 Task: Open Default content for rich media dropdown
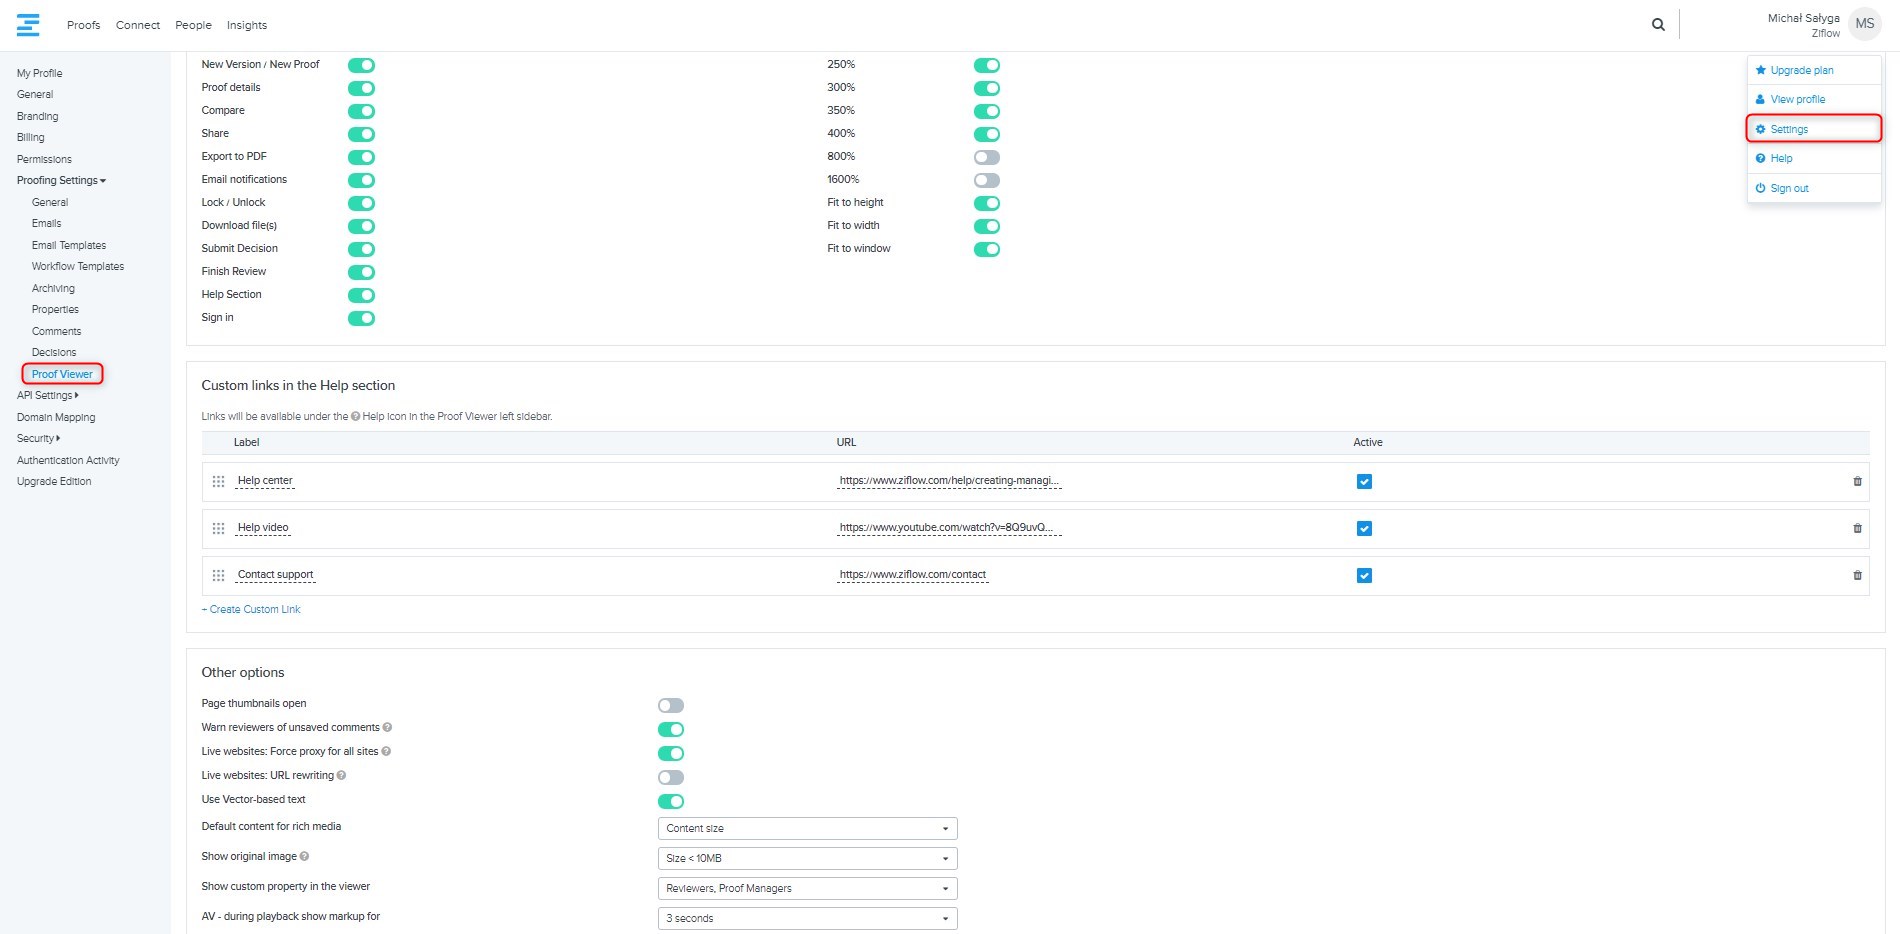pyautogui.click(x=807, y=829)
